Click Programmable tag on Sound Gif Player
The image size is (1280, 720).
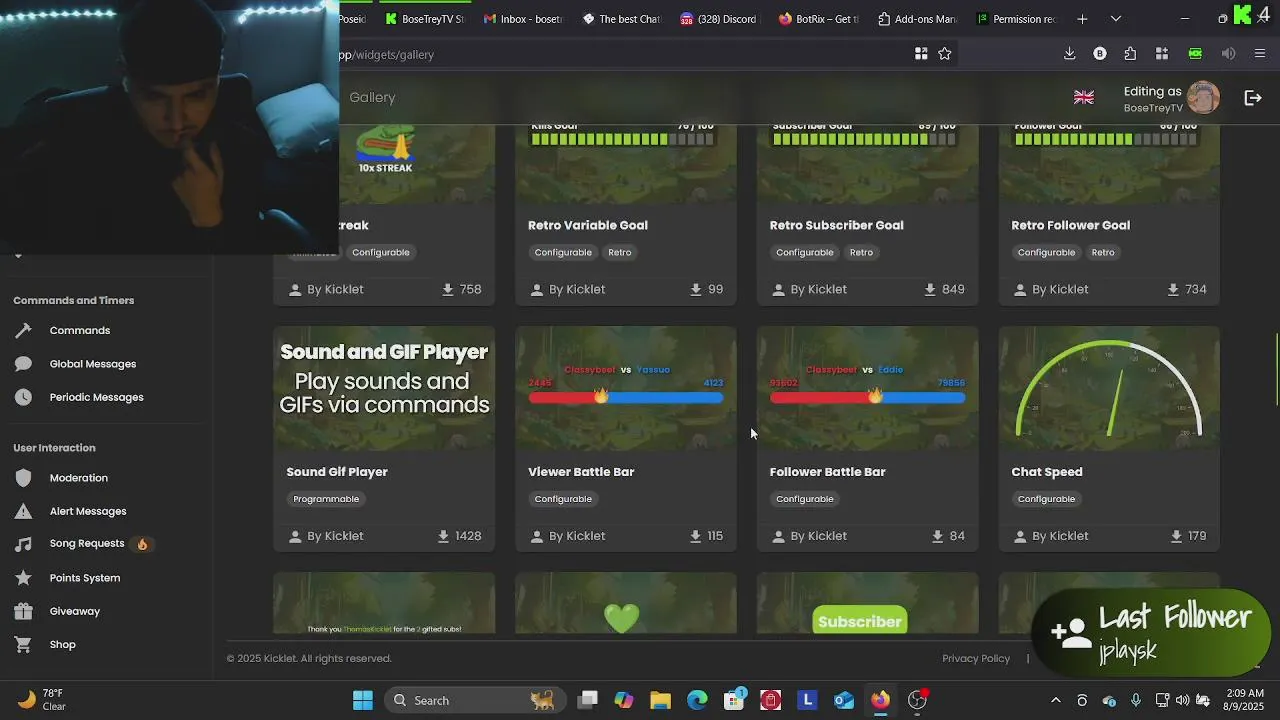click(x=326, y=499)
